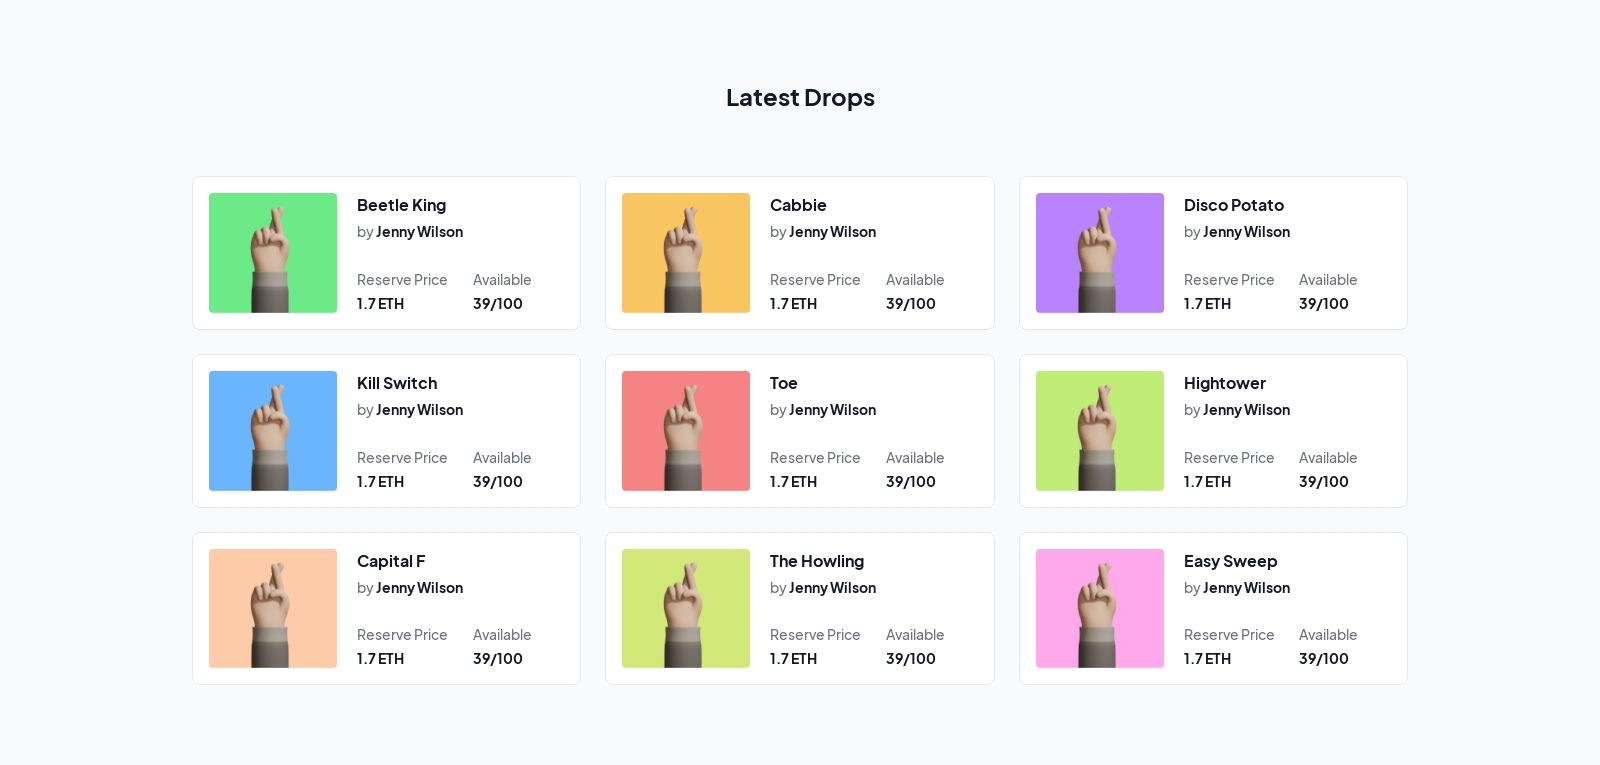Open the Cabbie orange thumbnail
The width and height of the screenshot is (1600, 765).
686,253
